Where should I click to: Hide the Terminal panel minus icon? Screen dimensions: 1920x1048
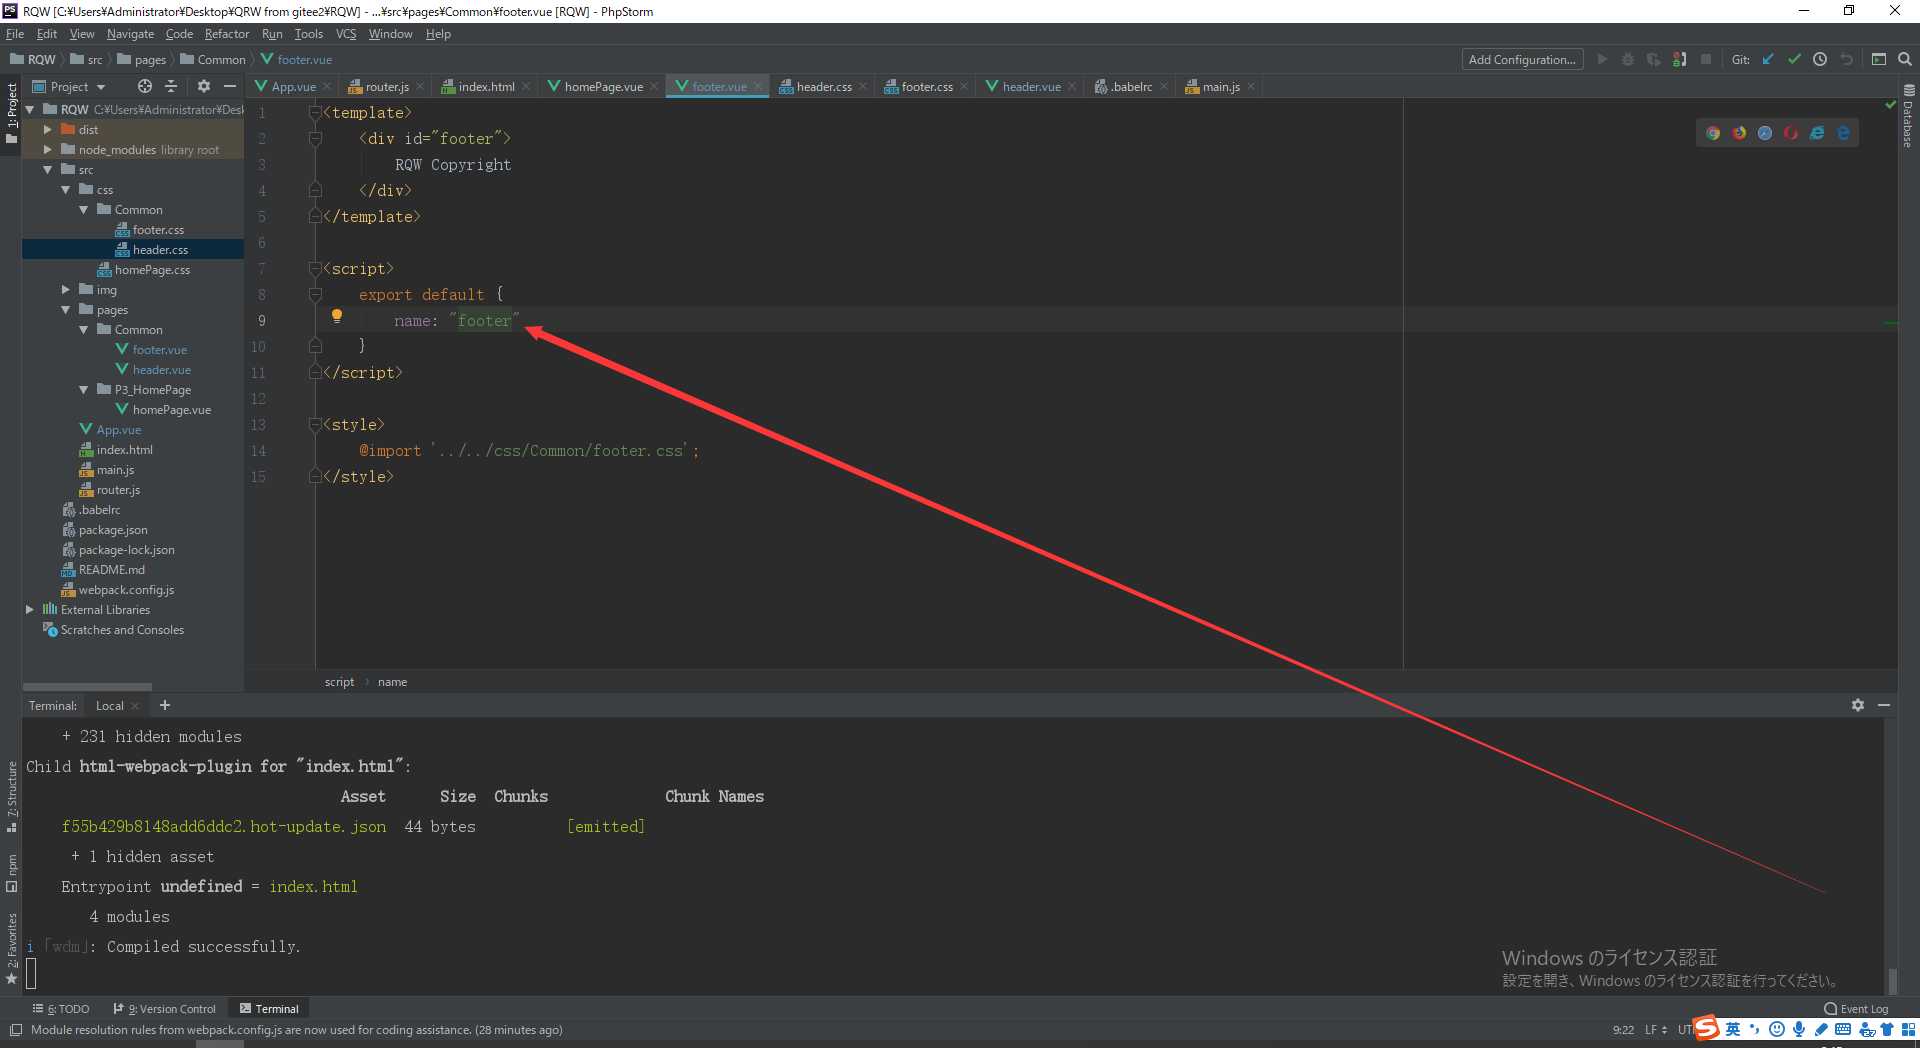coord(1884,705)
